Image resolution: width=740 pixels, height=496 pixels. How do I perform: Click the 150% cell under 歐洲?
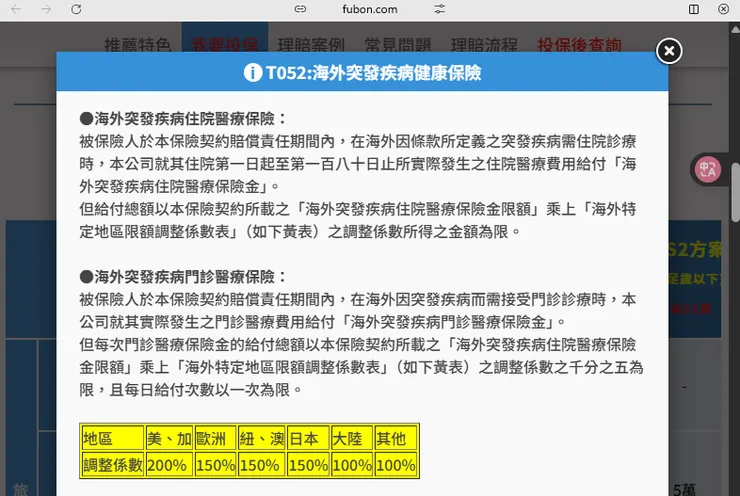pos(215,465)
